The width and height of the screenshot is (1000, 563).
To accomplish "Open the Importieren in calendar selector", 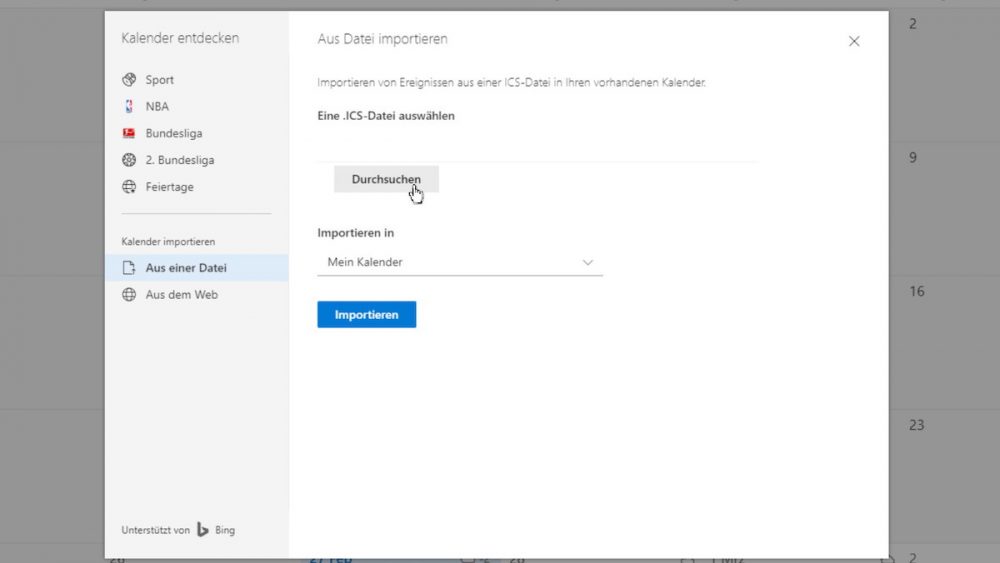I will (x=460, y=262).
